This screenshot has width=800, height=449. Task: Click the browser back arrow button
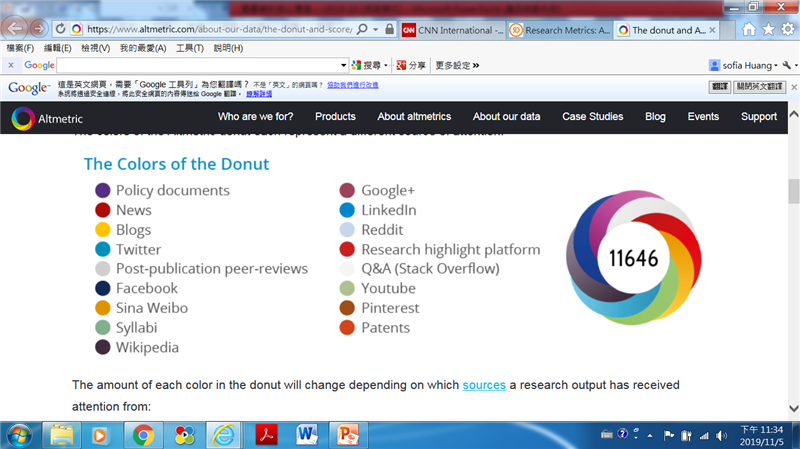pyautogui.click(x=17, y=29)
